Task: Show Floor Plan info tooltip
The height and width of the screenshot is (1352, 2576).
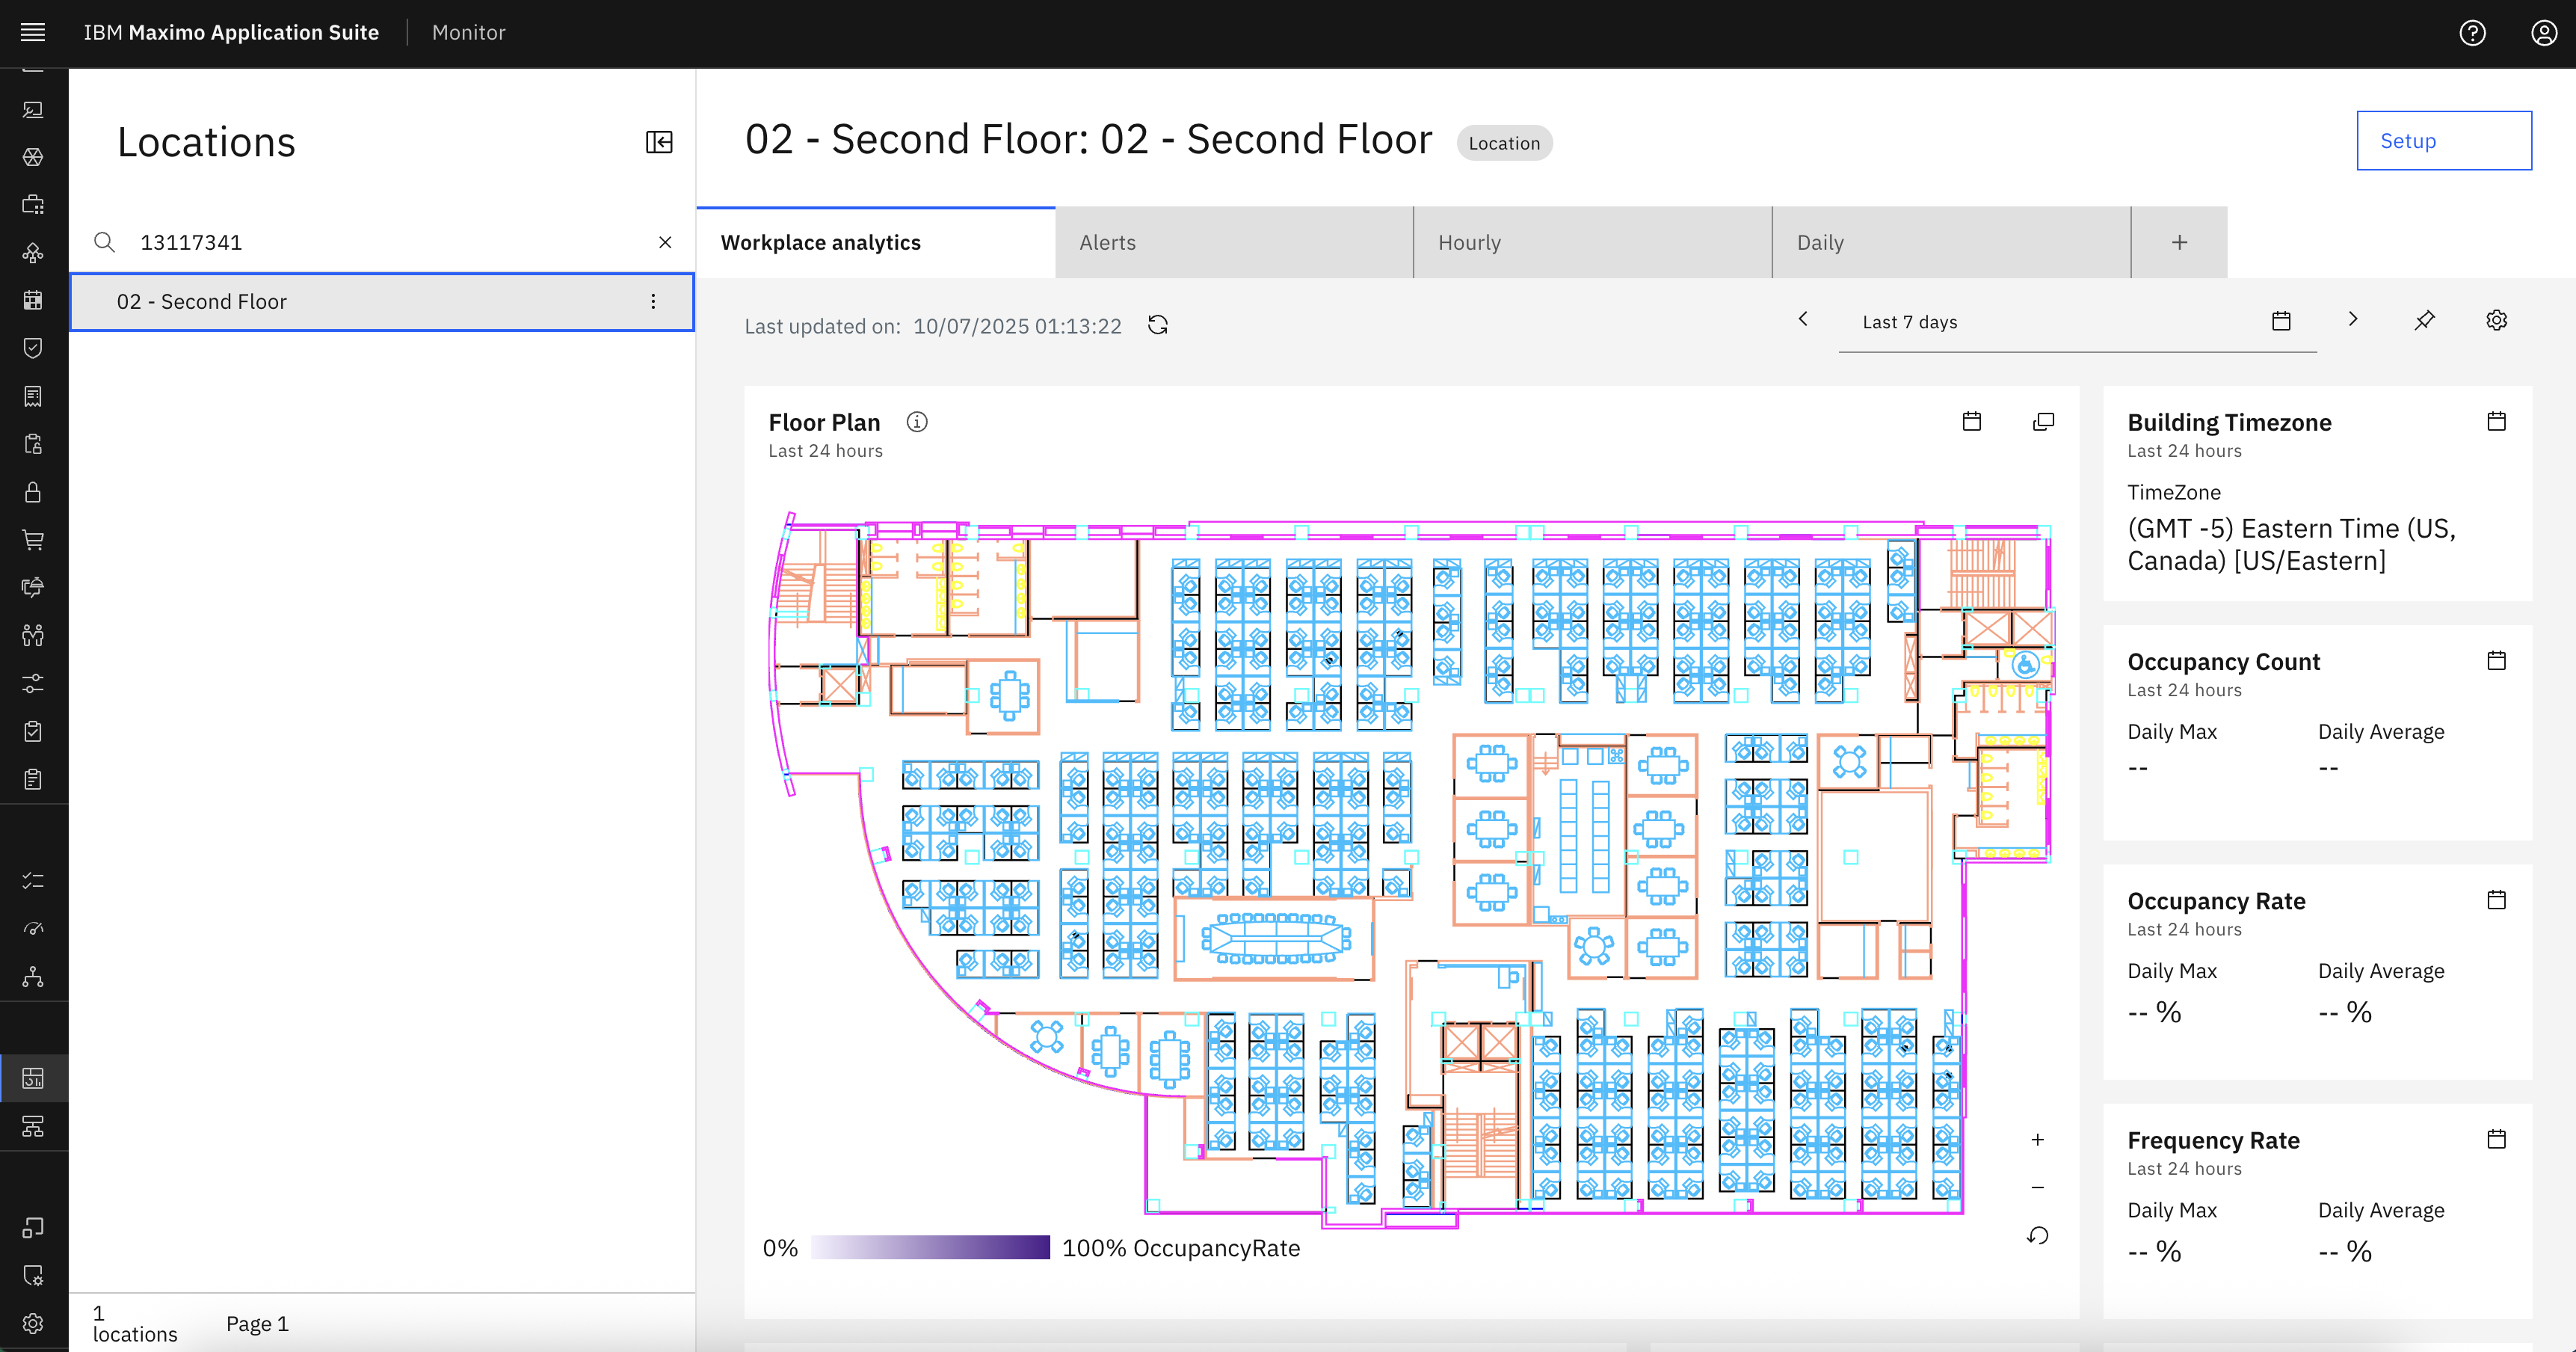Action: click(x=917, y=422)
